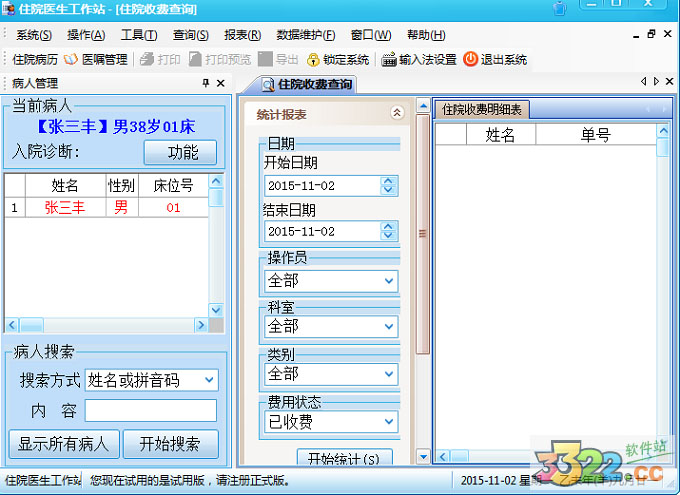
Task: Pin the 病人管理 panel
Action: click(x=206, y=83)
